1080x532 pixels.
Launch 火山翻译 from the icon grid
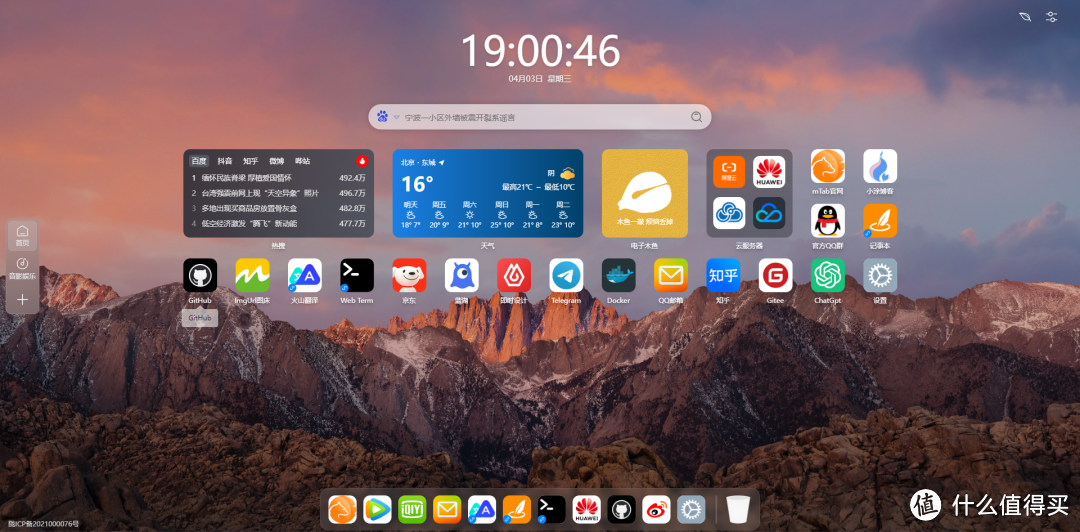coord(304,276)
